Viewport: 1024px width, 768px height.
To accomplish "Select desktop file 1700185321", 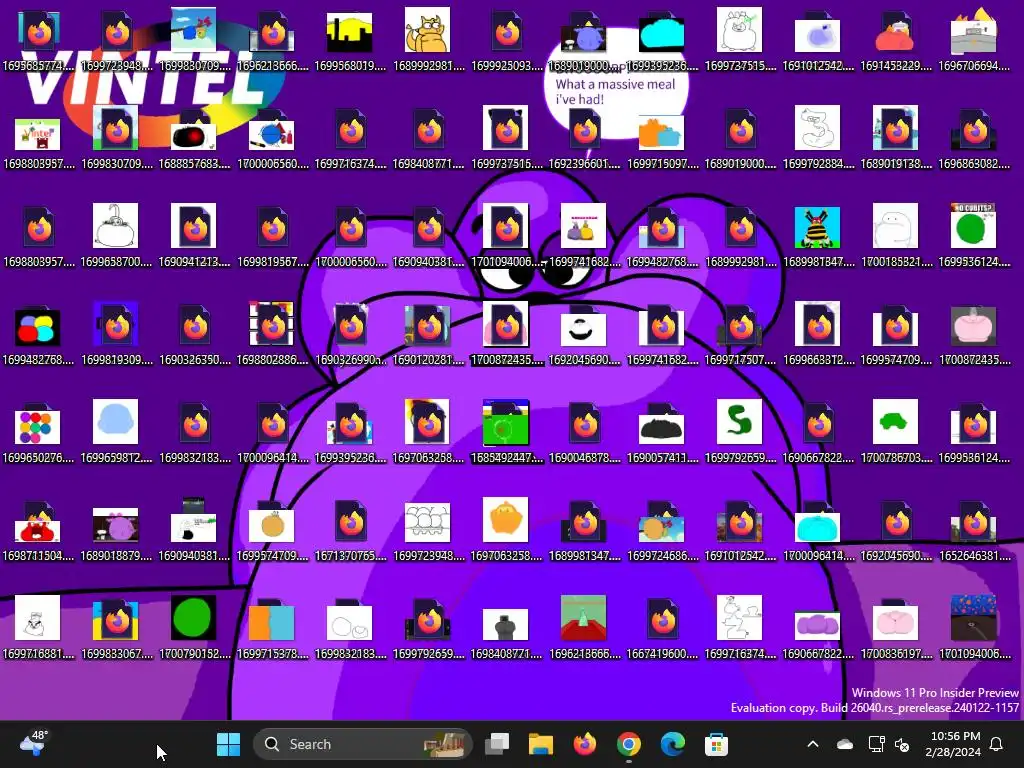I will [x=896, y=235].
